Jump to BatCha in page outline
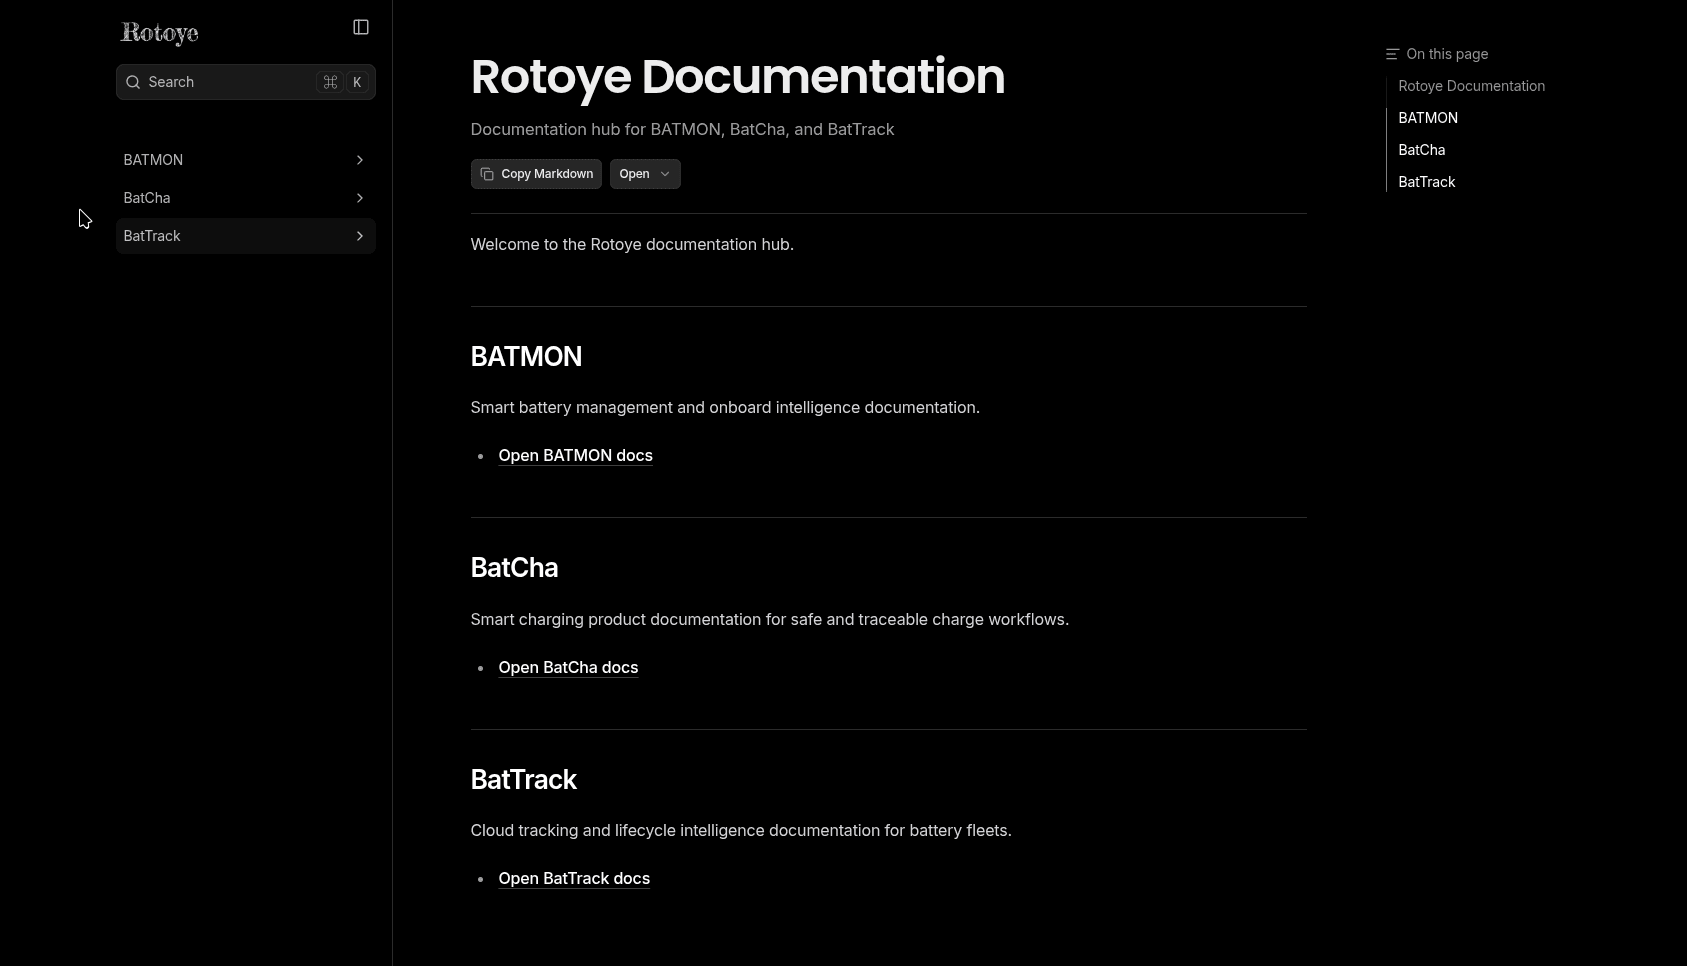1687x966 pixels. click(x=1421, y=150)
